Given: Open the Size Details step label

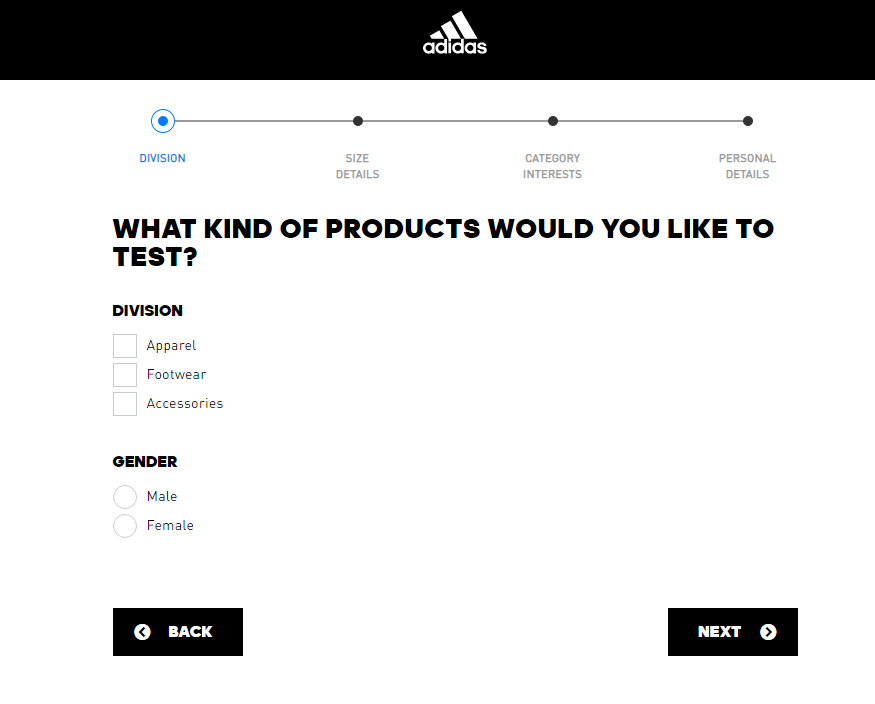Looking at the screenshot, I should click(x=357, y=166).
